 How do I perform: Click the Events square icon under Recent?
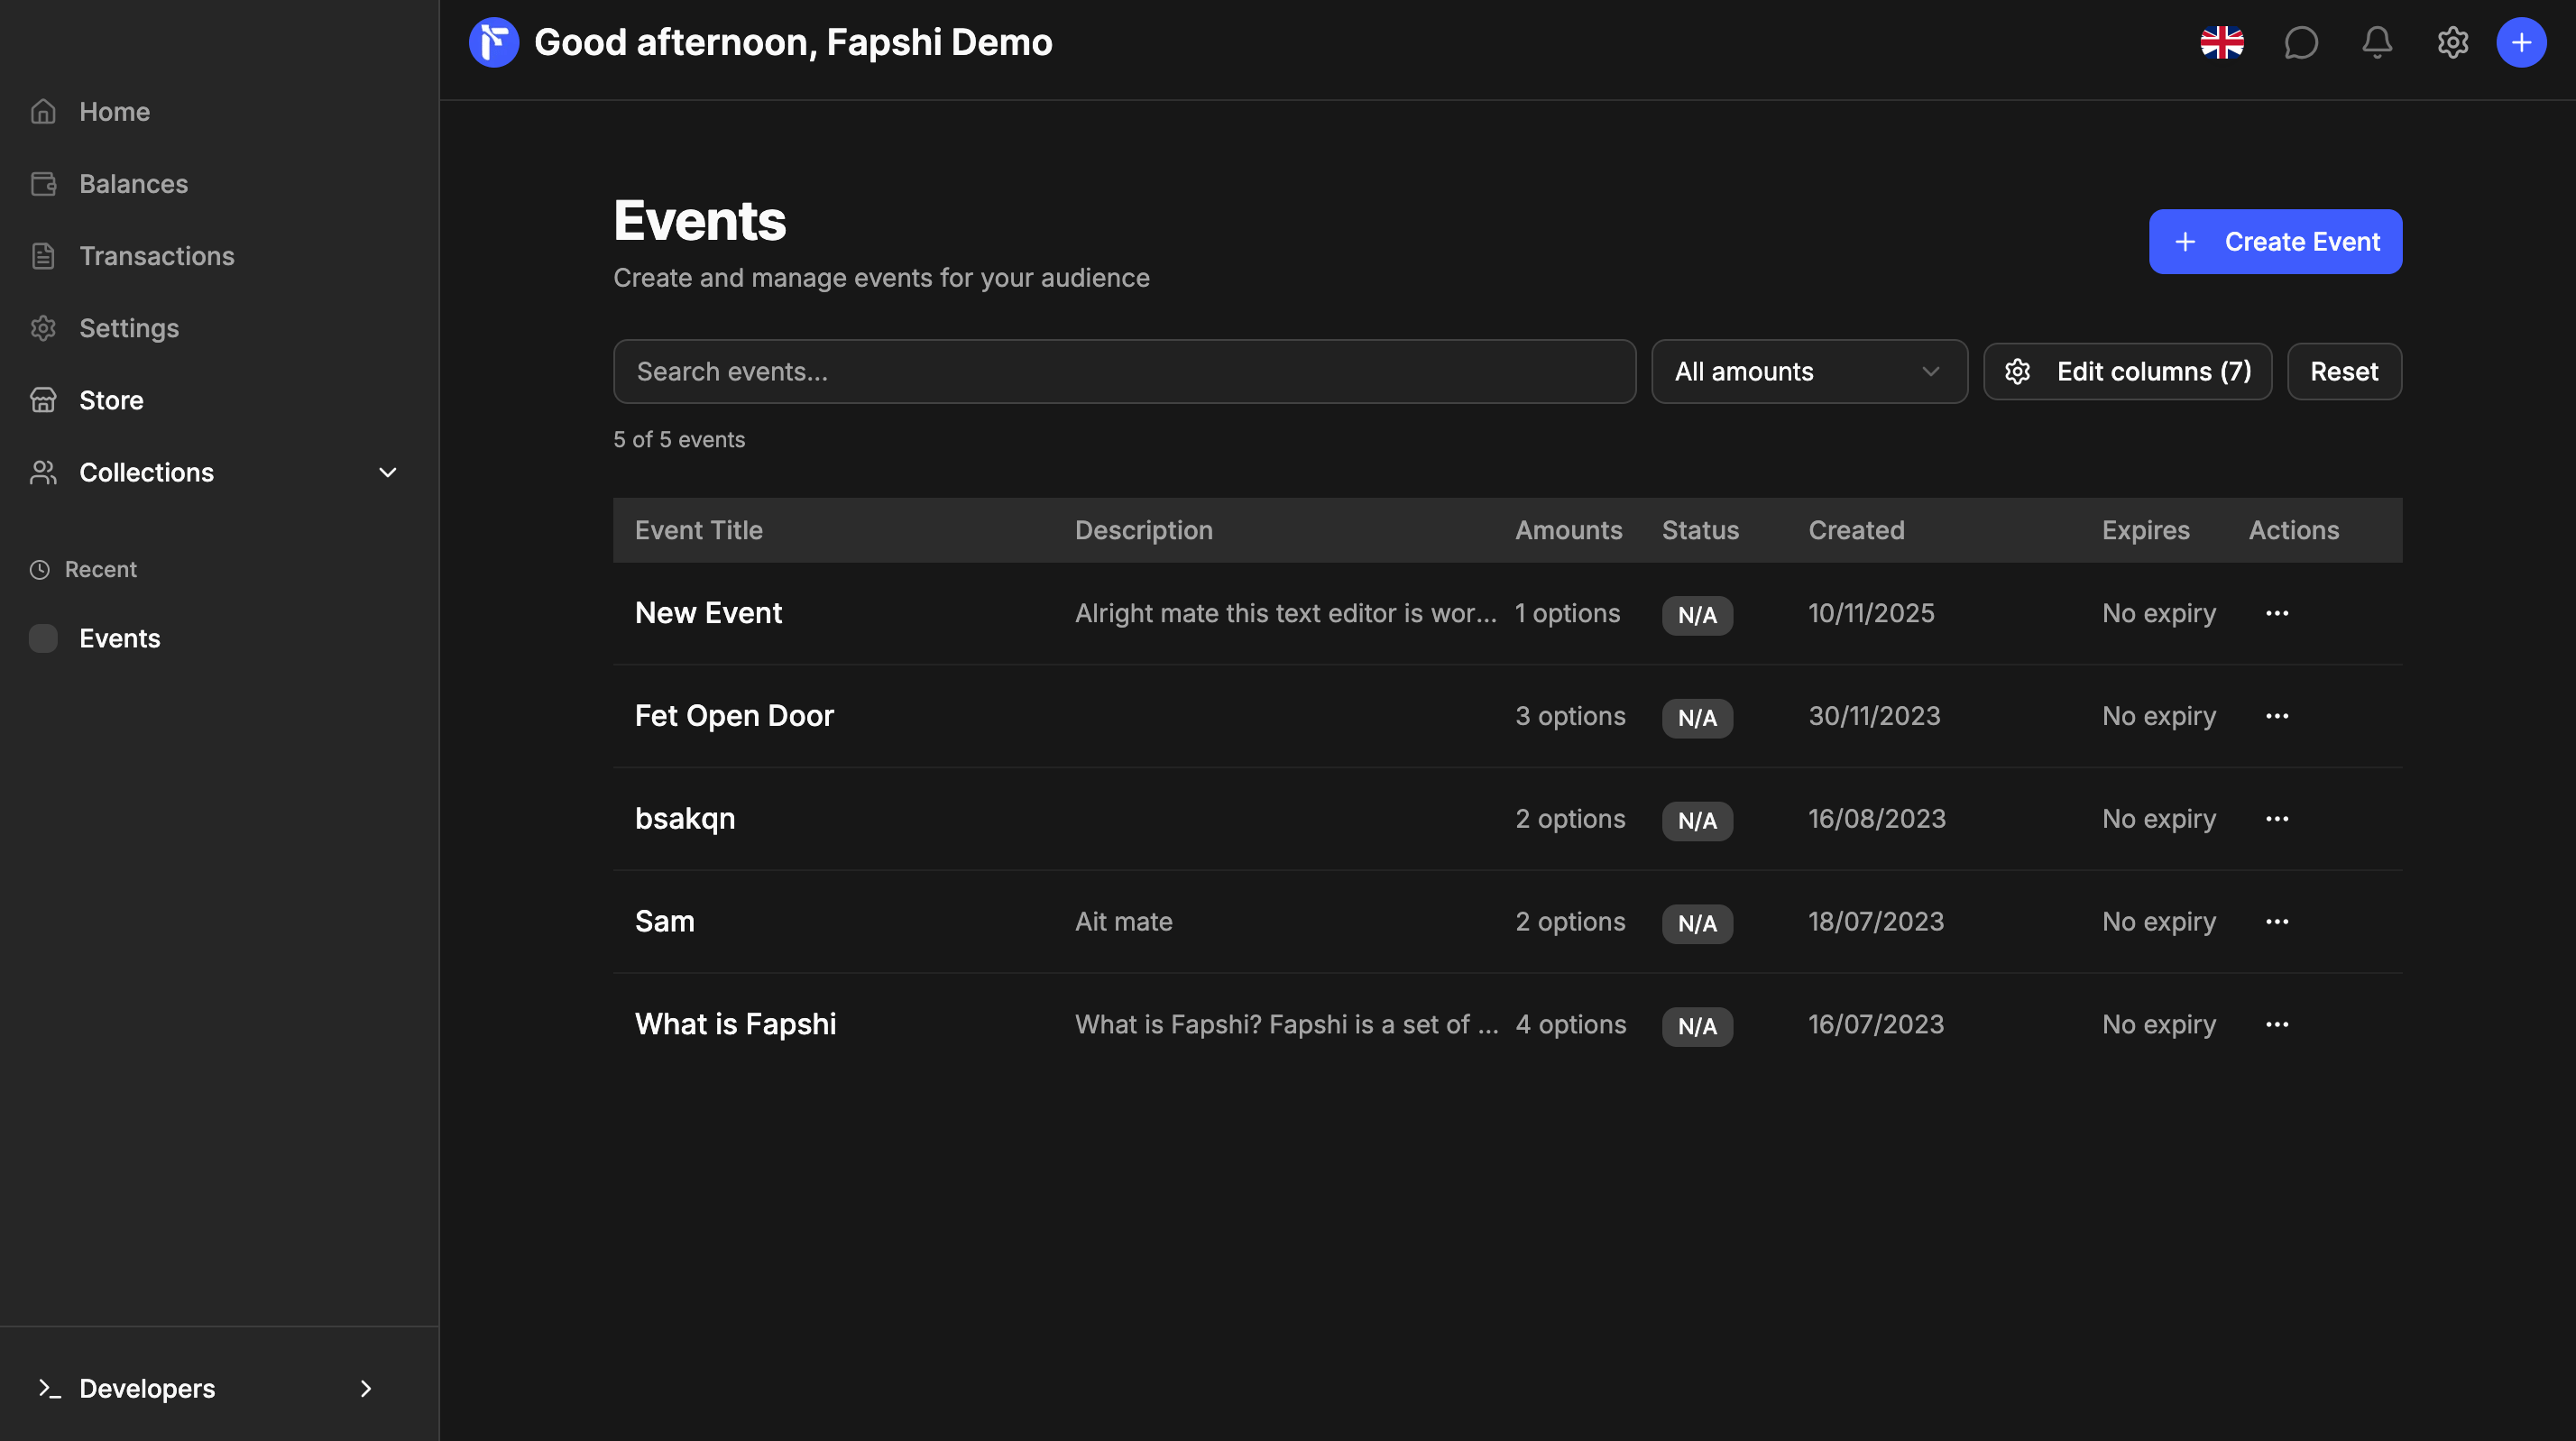point(43,638)
